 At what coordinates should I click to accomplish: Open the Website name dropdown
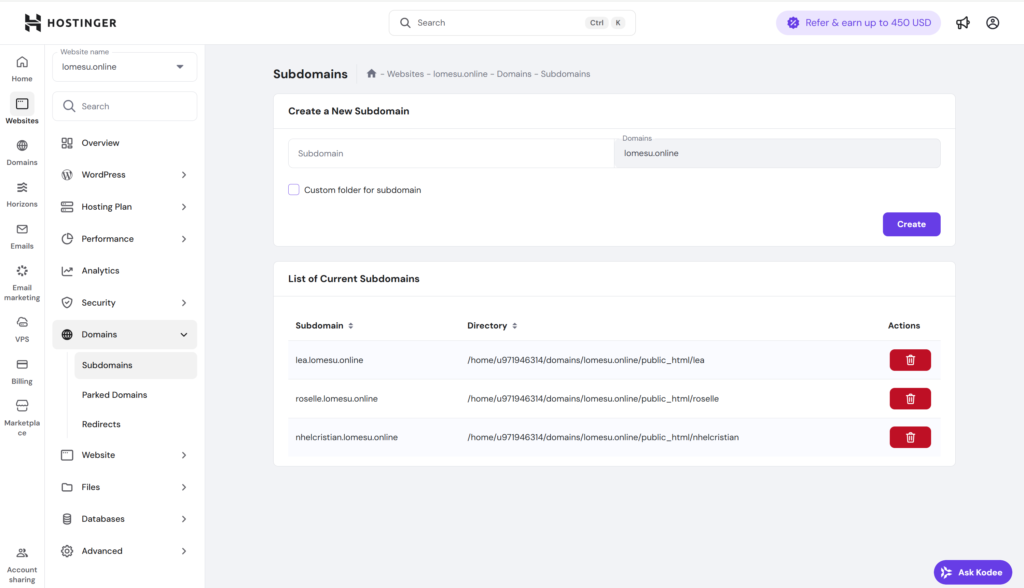click(x=125, y=67)
